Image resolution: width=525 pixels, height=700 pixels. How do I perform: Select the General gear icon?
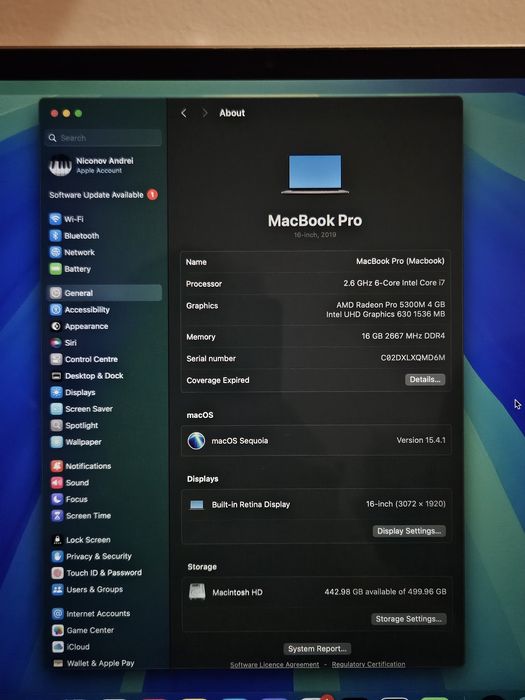click(56, 293)
